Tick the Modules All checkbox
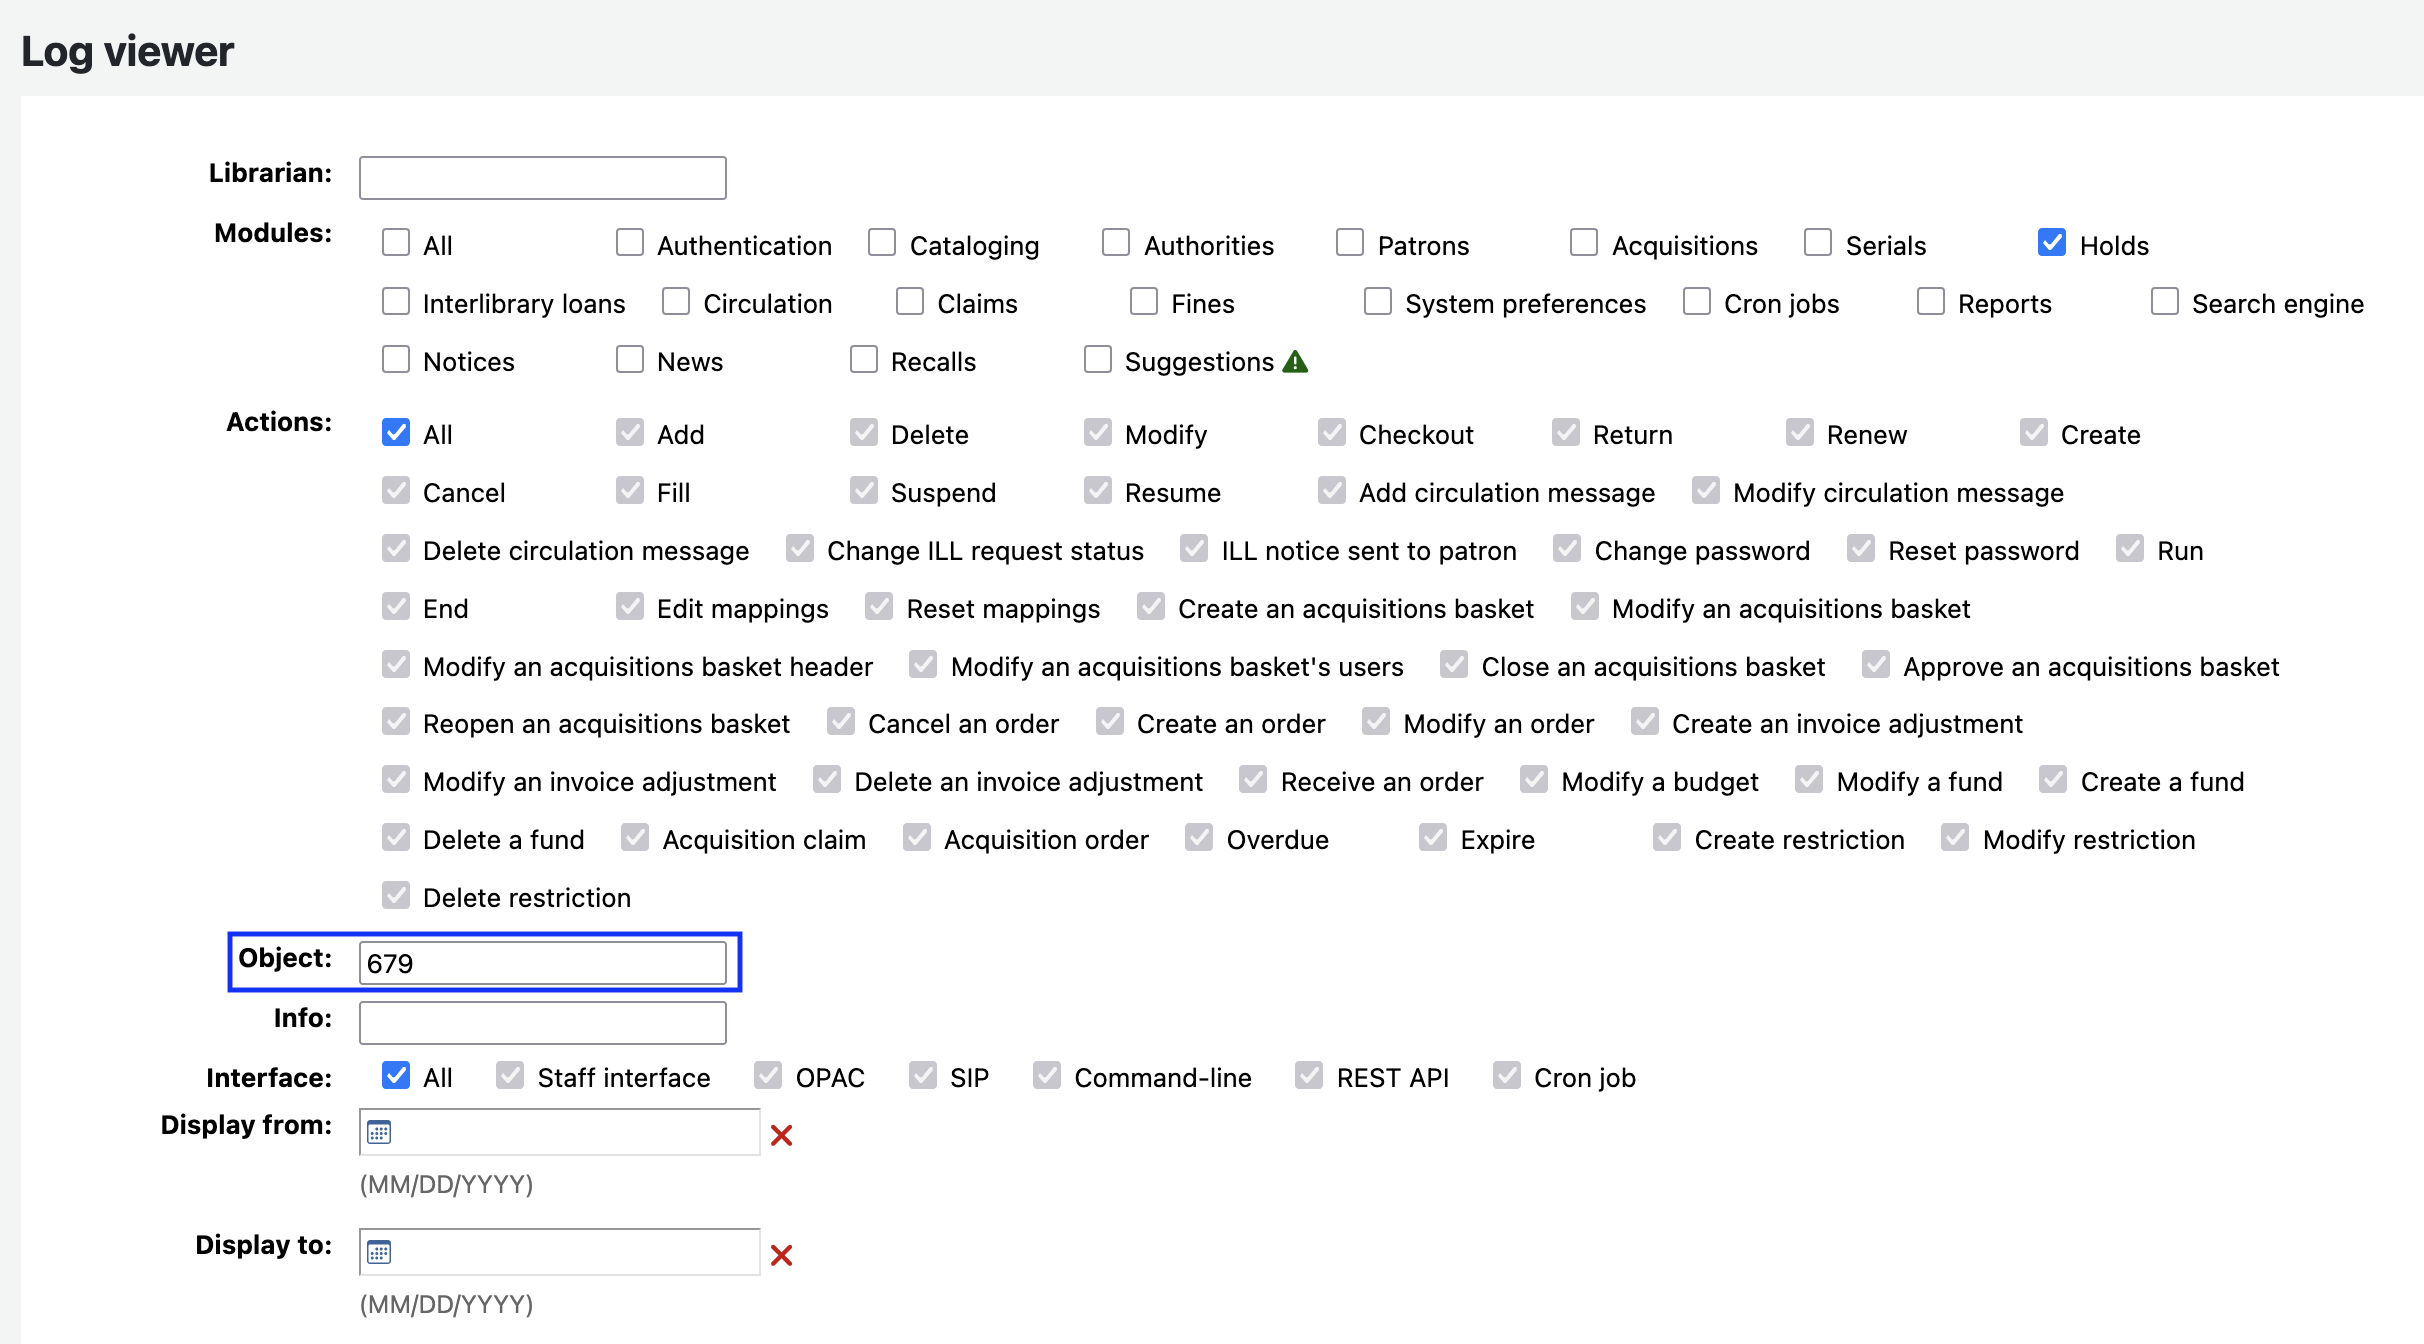This screenshot has height=1344, width=2424. [x=396, y=243]
